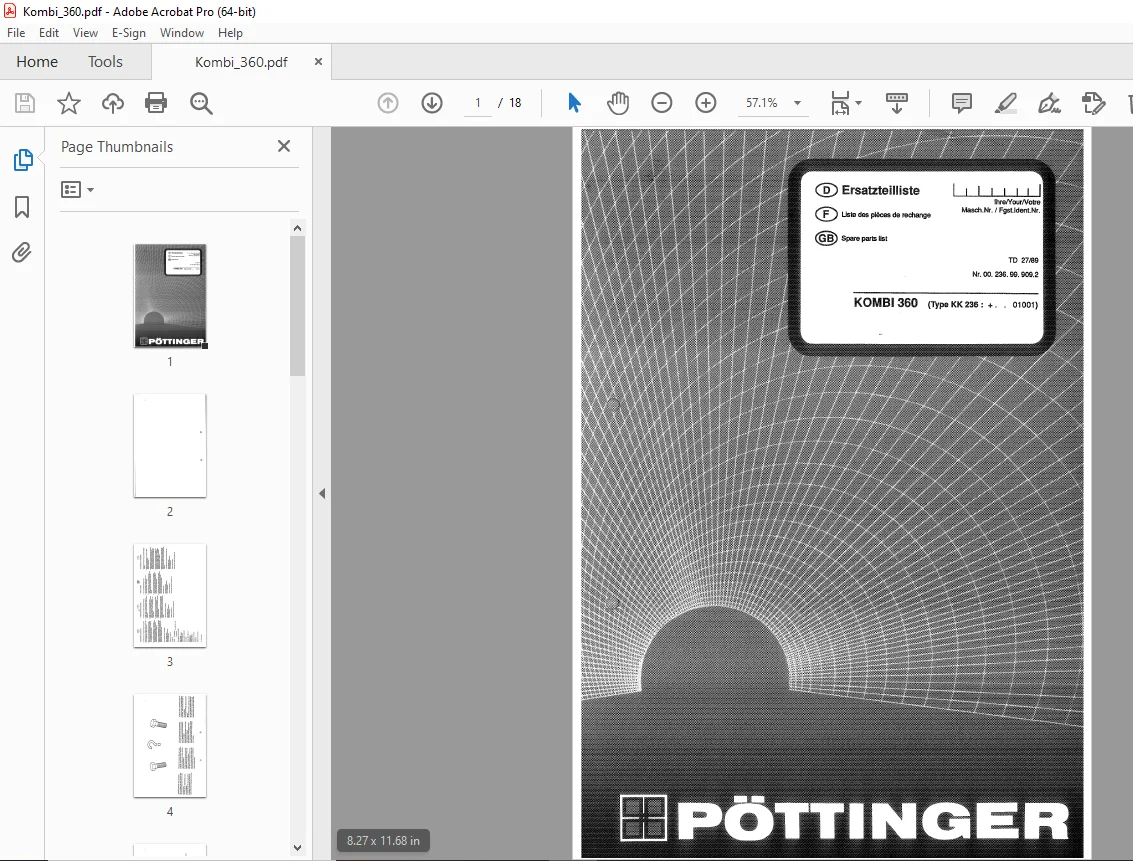
Task: Click the thumbnail scrollbar thumb
Action: [x=297, y=306]
